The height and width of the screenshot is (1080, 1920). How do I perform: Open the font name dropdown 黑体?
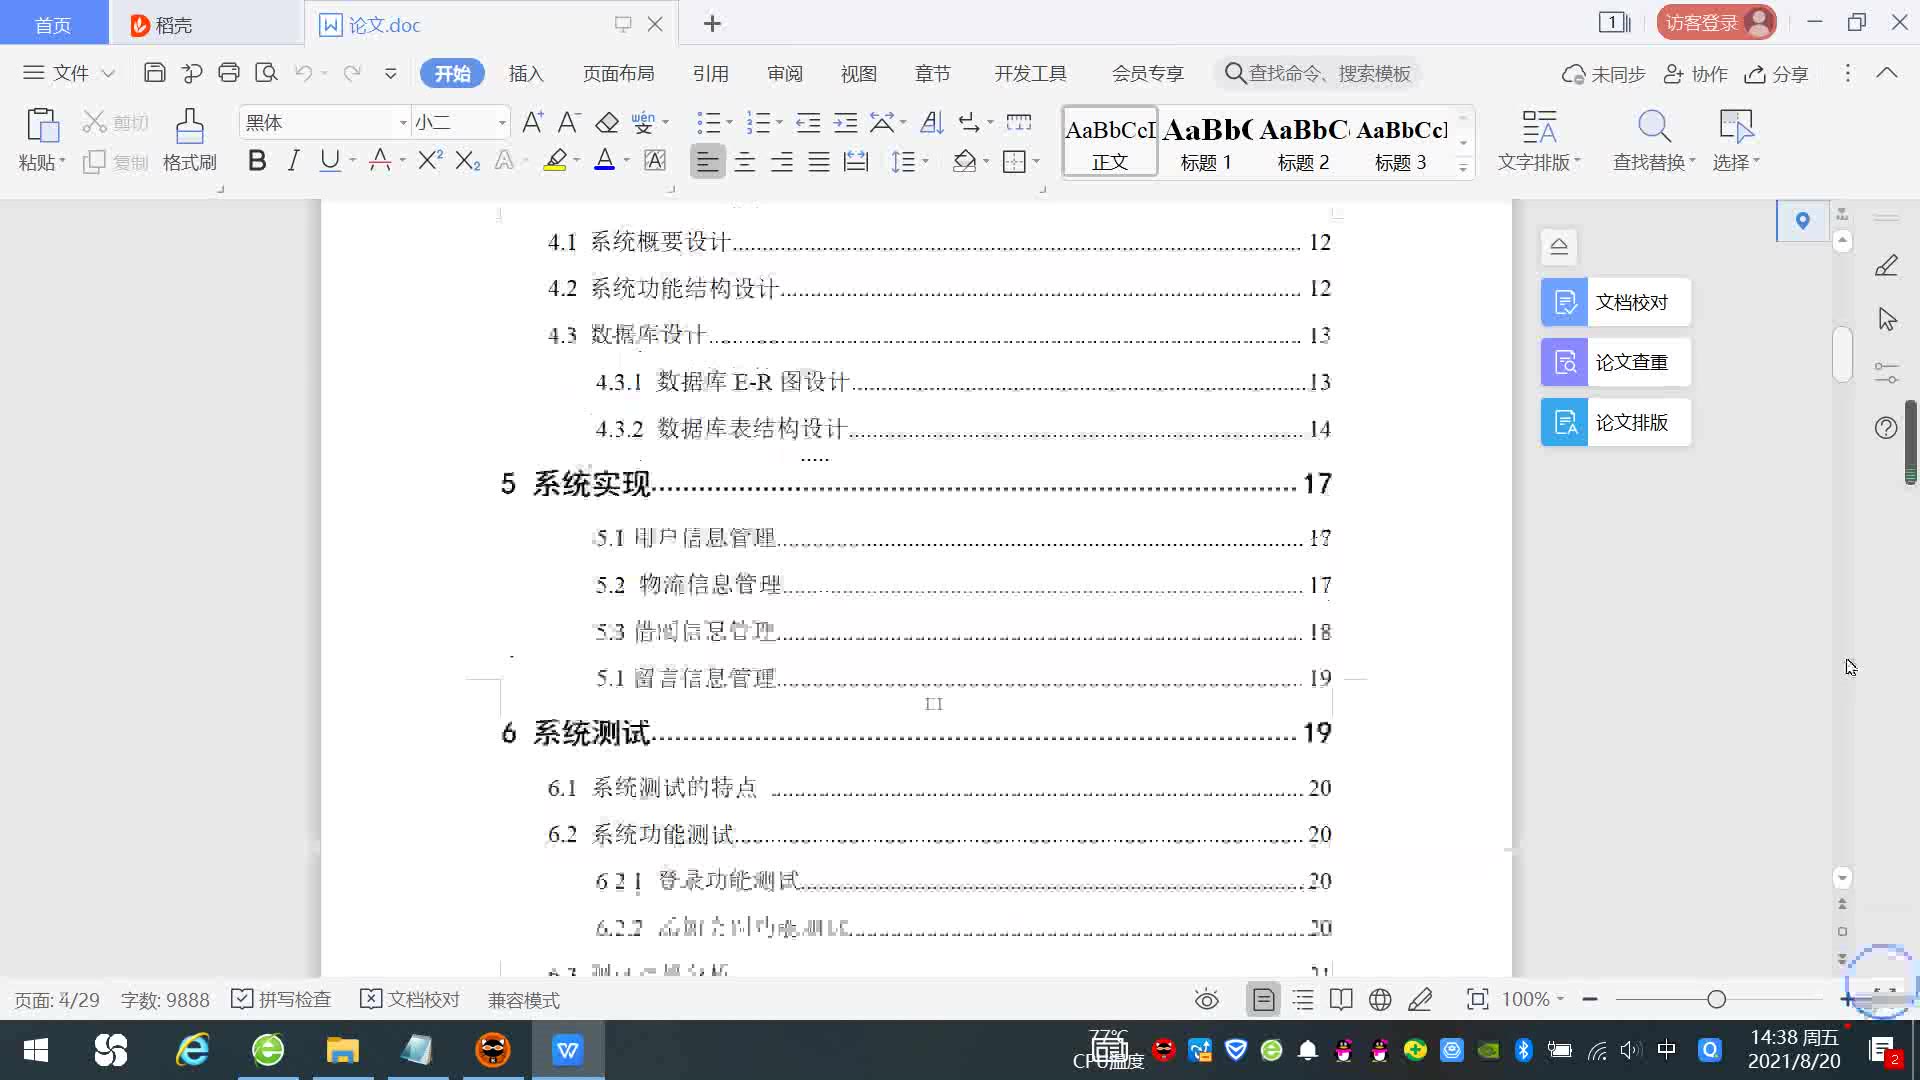pyautogui.click(x=403, y=123)
